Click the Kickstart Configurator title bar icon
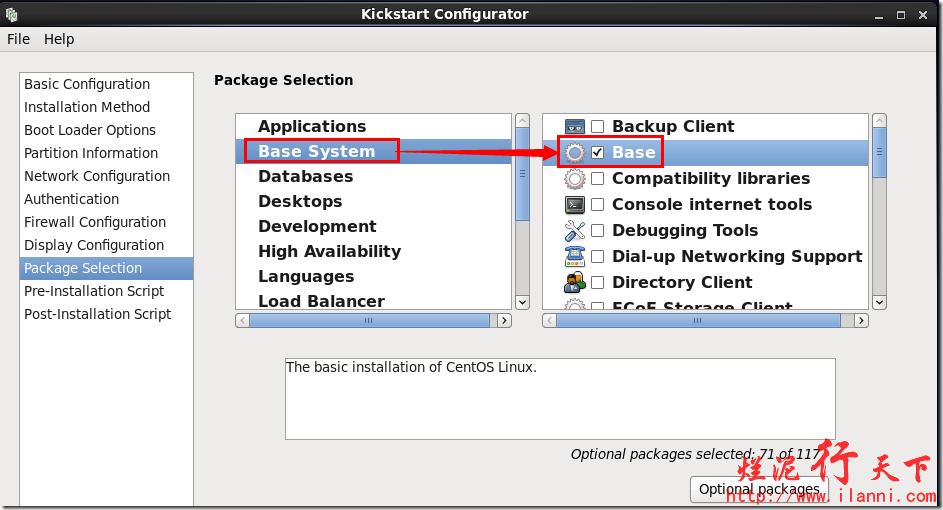This screenshot has width=943, height=510. click(12, 14)
